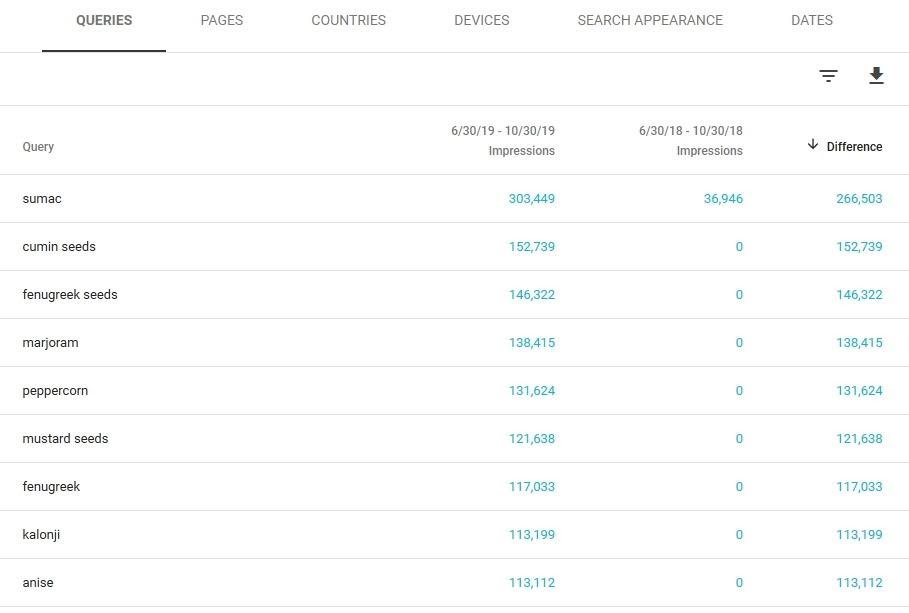Image resolution: width=909 pixels, height=613 pixels.
Task: Open the marjoram query row
Action: [x=50, y=343]
